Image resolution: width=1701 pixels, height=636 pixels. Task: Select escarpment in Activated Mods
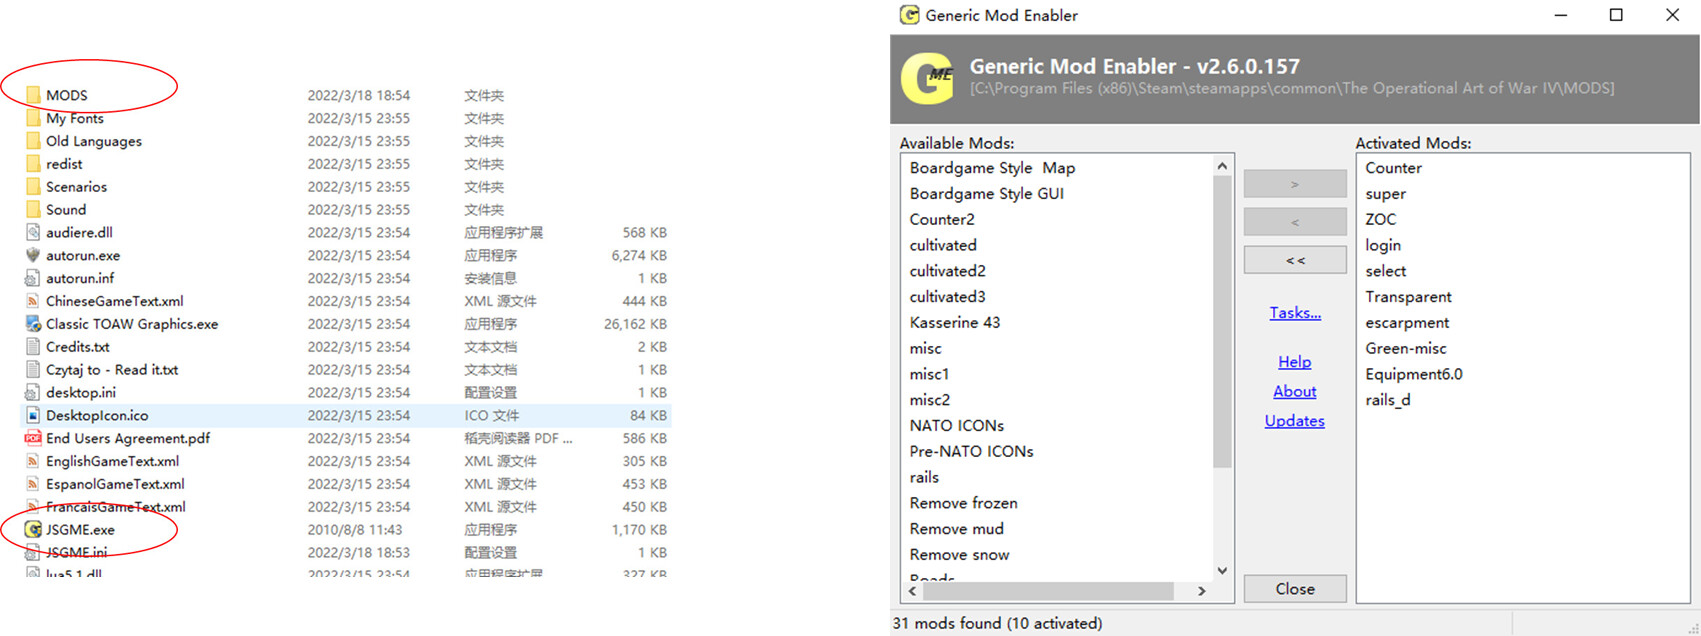pyautogui.click(x=1407, y=323)
